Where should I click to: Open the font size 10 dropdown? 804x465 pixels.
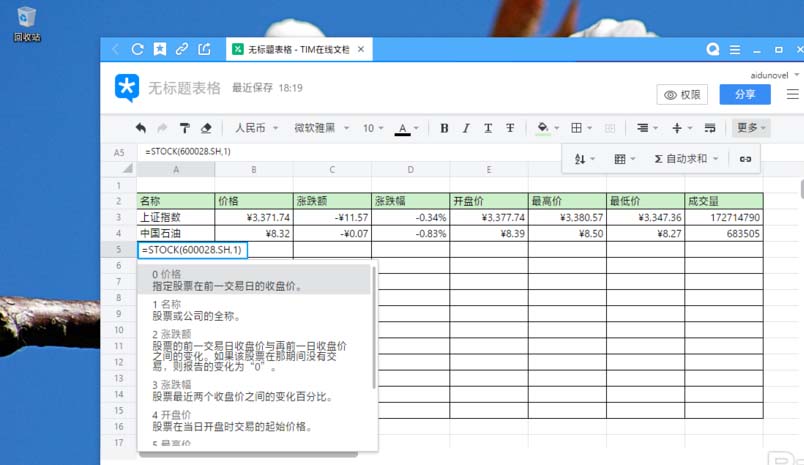click(373, 128)
